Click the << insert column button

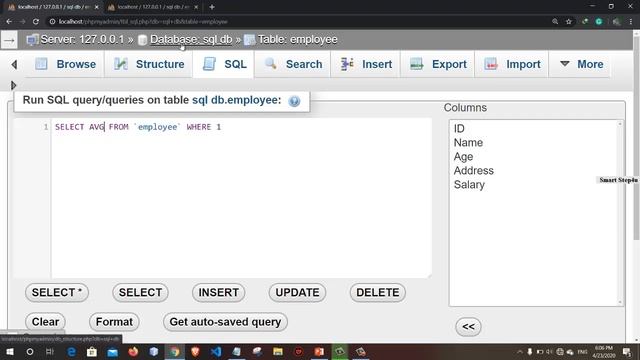pyautogui.click(x=468, y=327)
